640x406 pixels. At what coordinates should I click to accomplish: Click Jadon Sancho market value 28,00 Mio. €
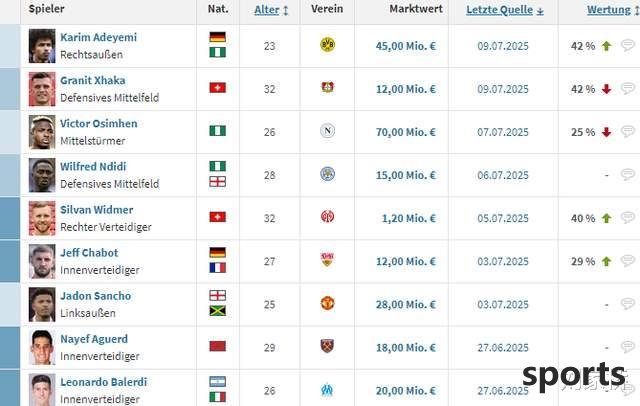(406, 305)
